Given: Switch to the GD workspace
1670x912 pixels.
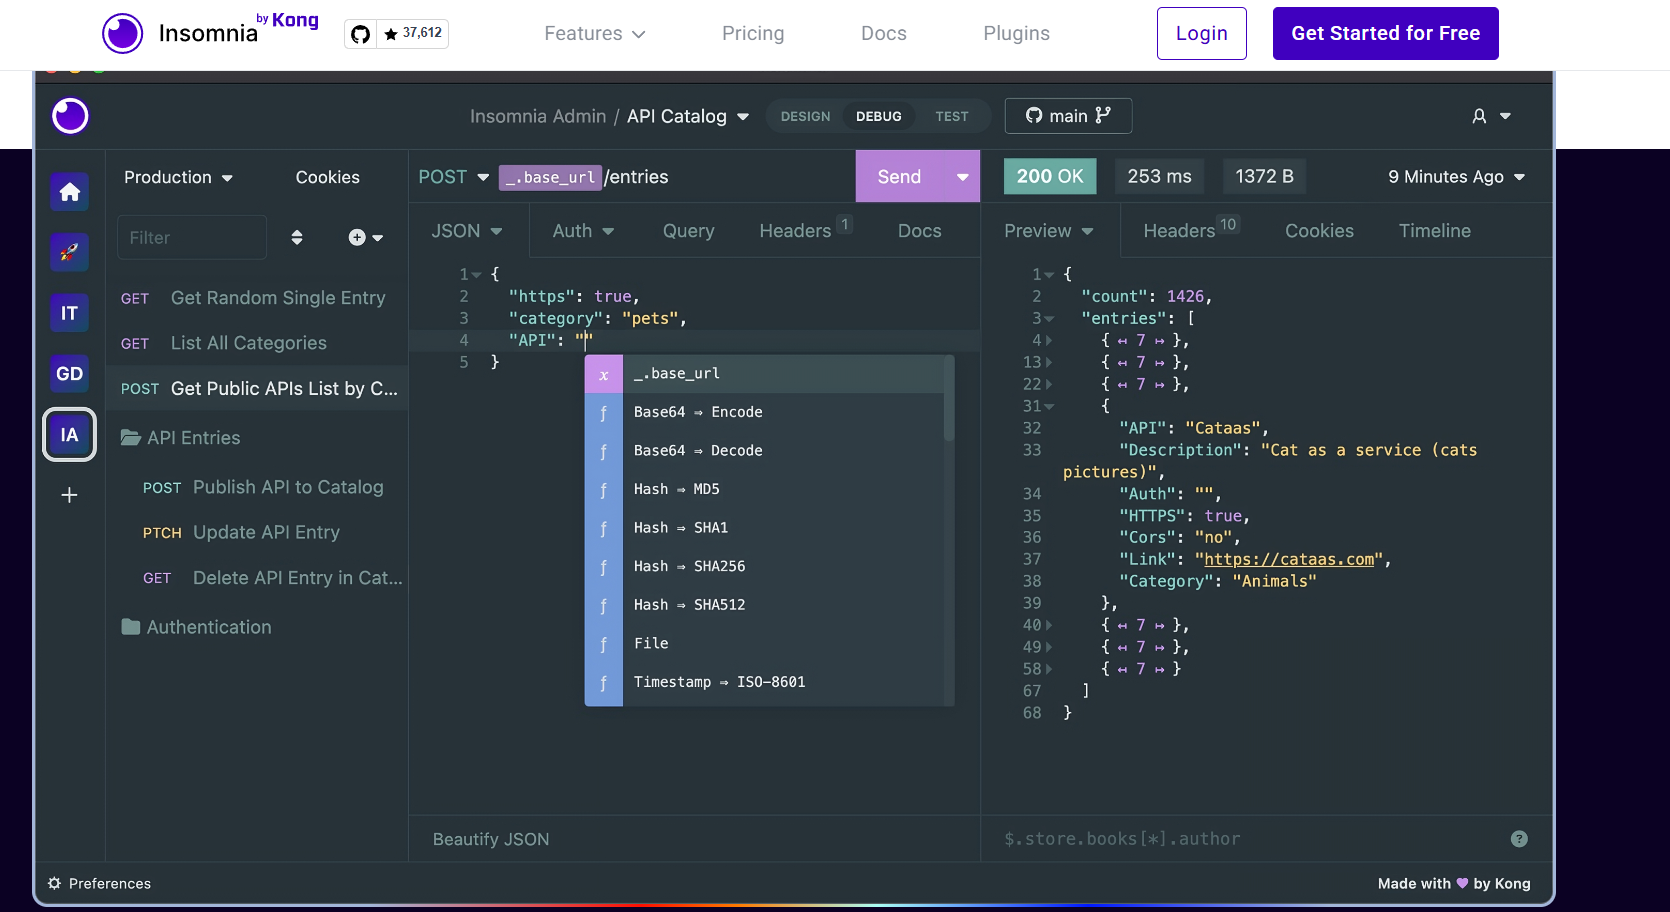Looking at the screenshot, I should coord(69,374).
